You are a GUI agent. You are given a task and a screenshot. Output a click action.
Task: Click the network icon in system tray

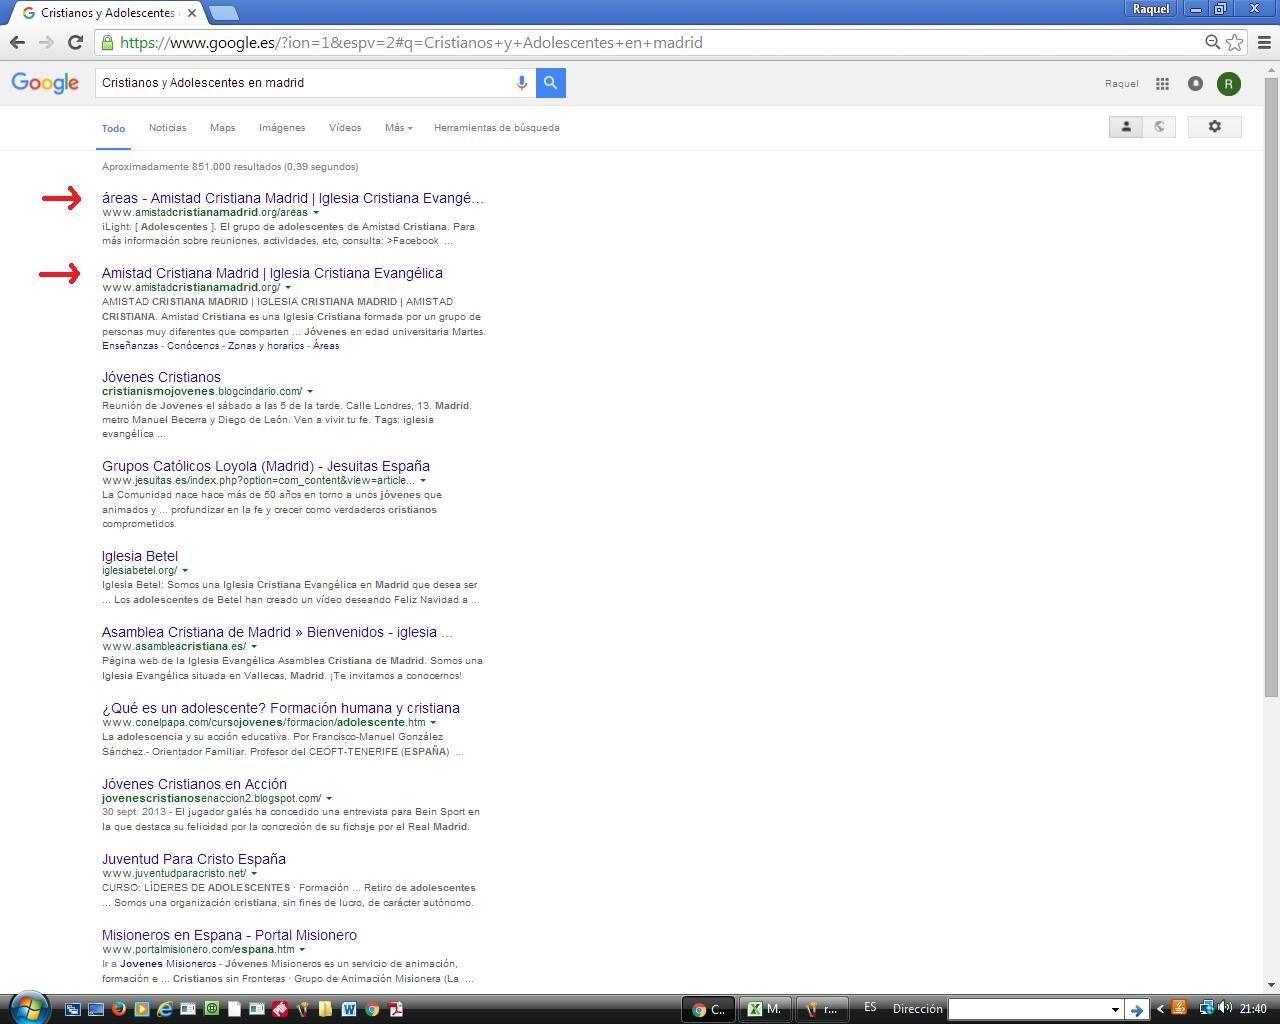click(1206, 1008)
